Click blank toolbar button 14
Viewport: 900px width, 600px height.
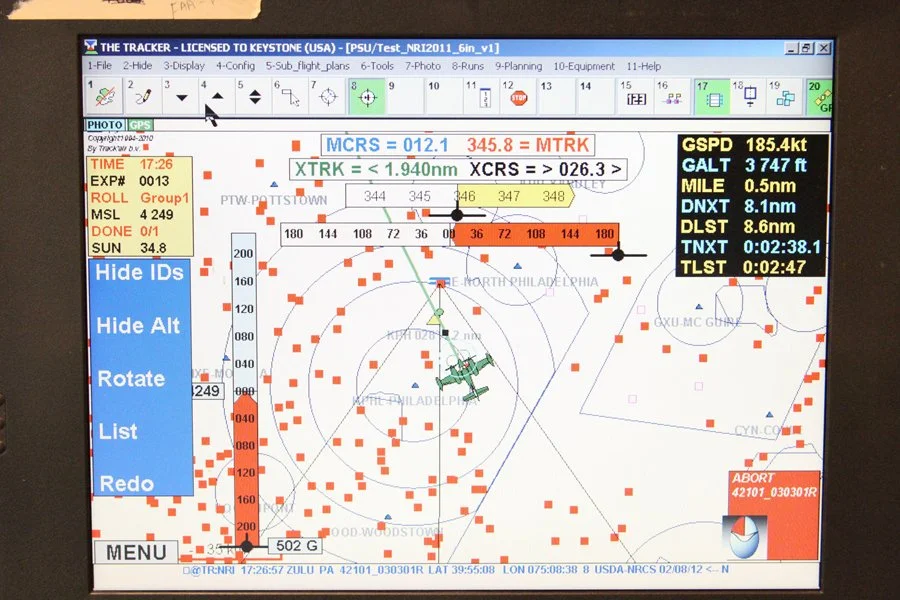coord(596,96)
